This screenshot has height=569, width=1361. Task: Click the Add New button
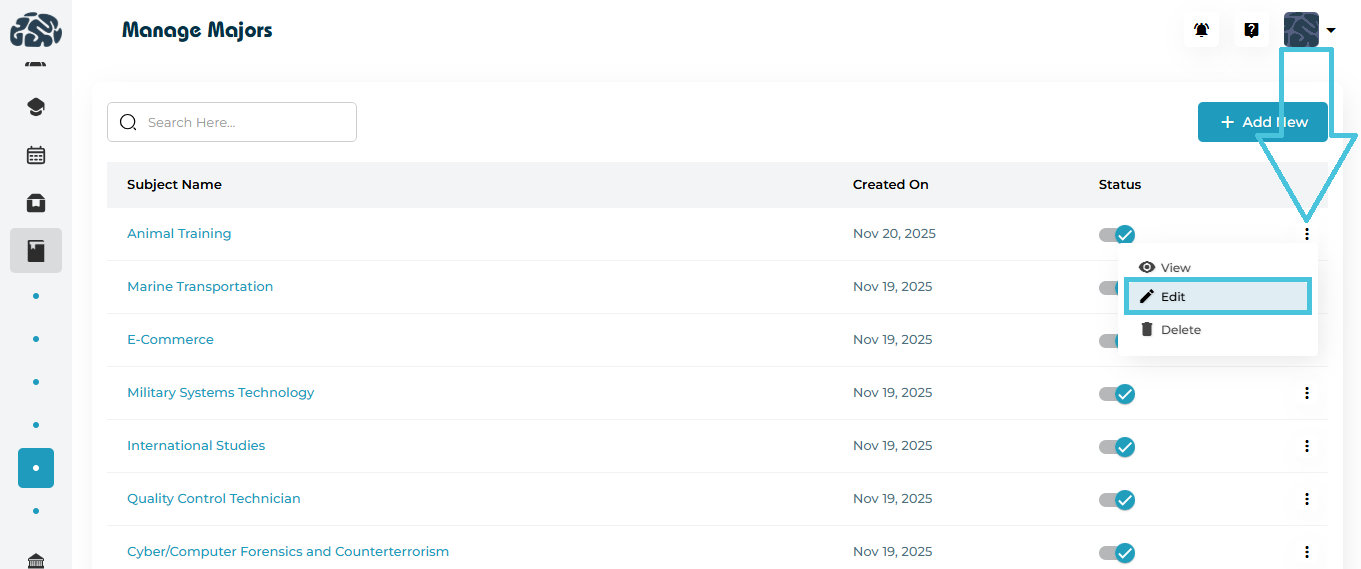(x=1262, y=122)
